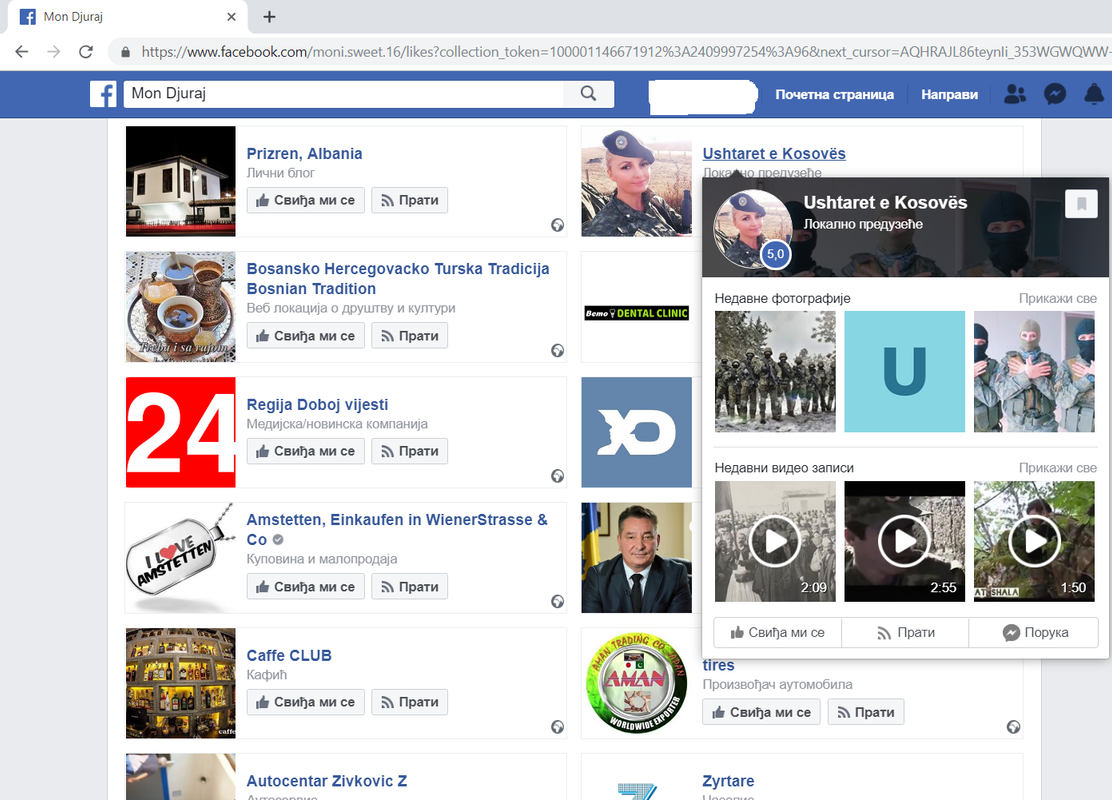Follow Bosnian Tradition page

(409, 335)
